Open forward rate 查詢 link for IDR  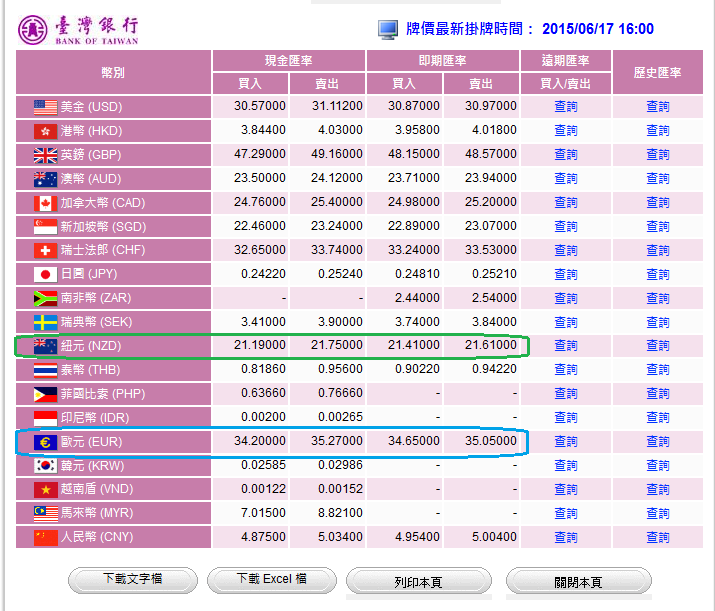click(565, 418)
